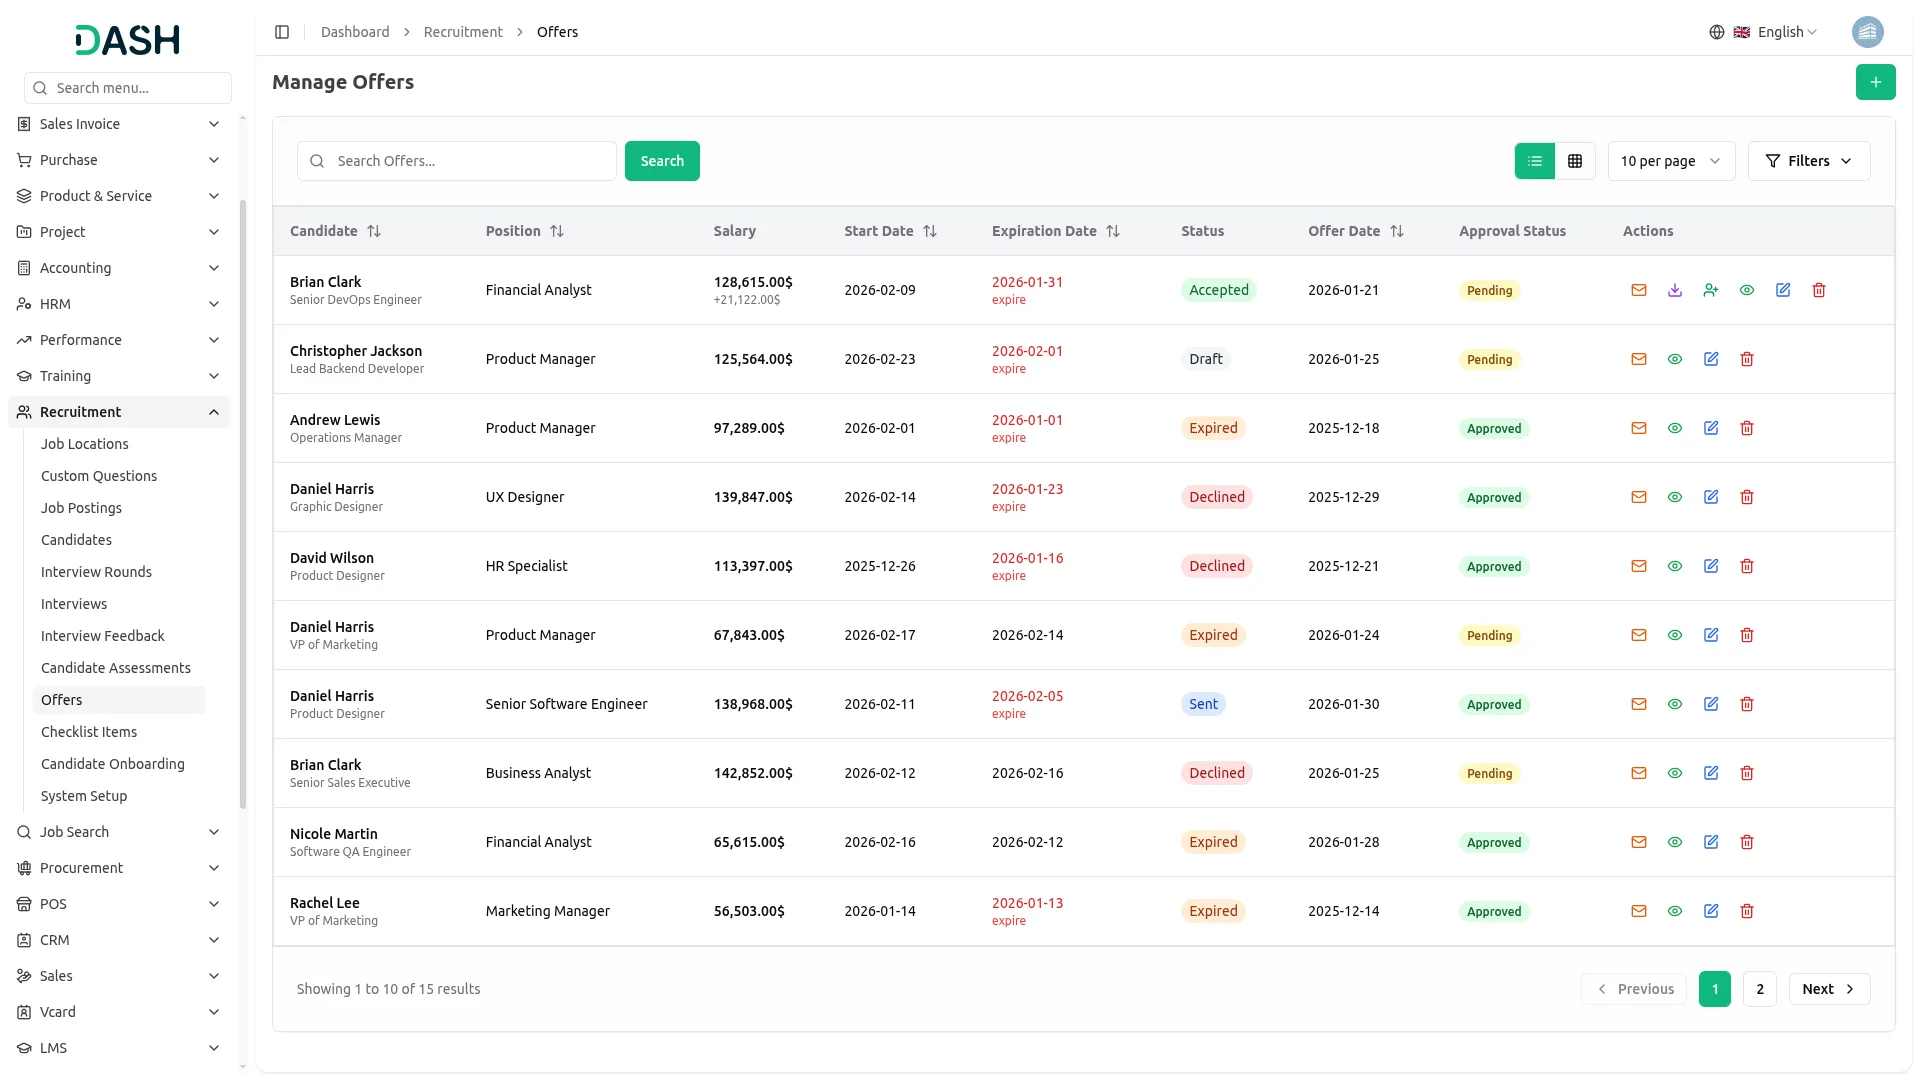This screenshot has width=1920, height=1080.
Task: Delete David Wilson's offer
Action: click(x=1747, y=566)
